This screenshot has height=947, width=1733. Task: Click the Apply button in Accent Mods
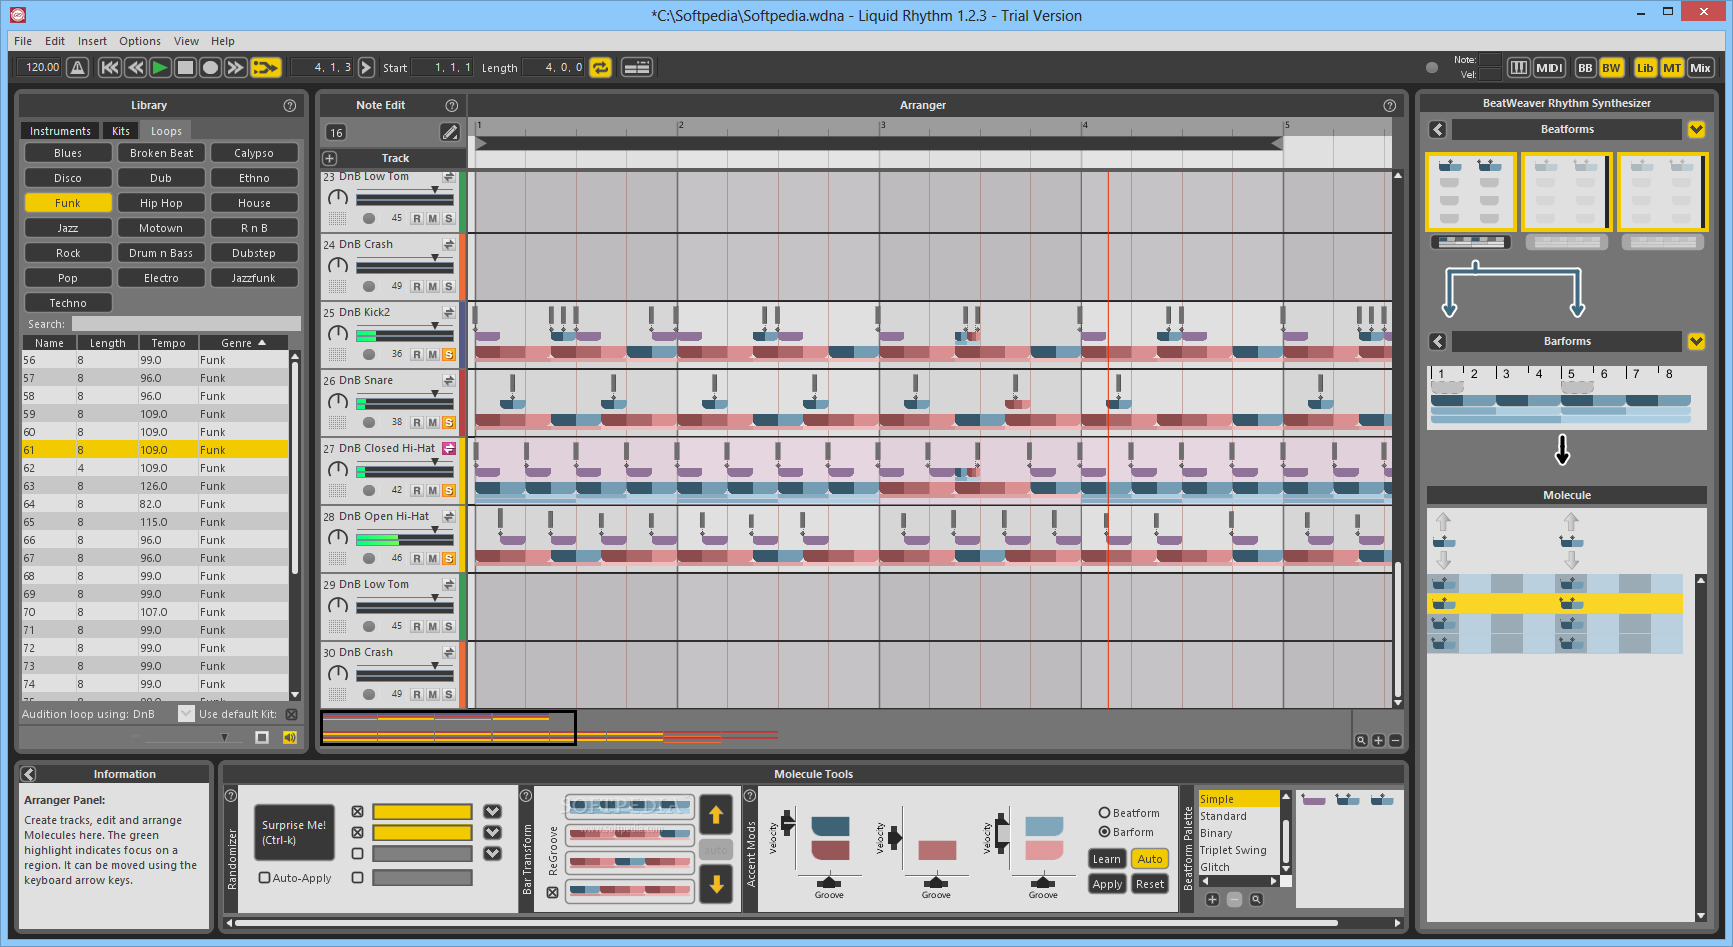tap(1107, 884)
